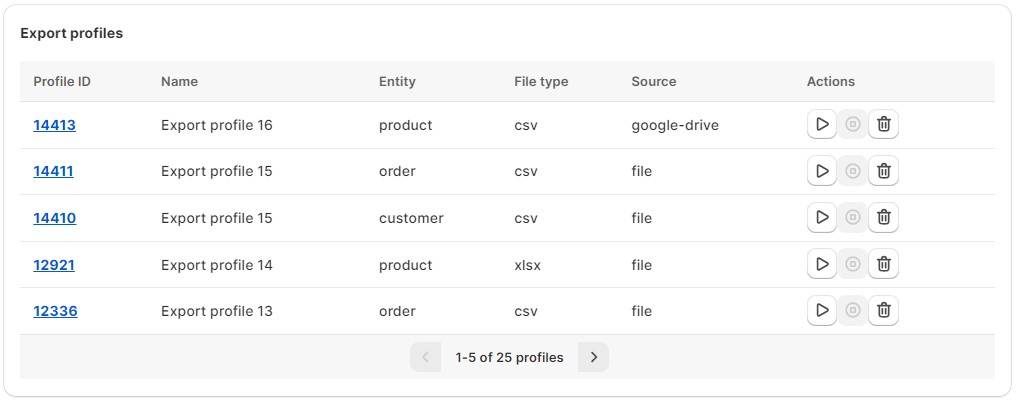1017x403 pixels.
Task: Click file source in row 12336
Action: point(641,311)
